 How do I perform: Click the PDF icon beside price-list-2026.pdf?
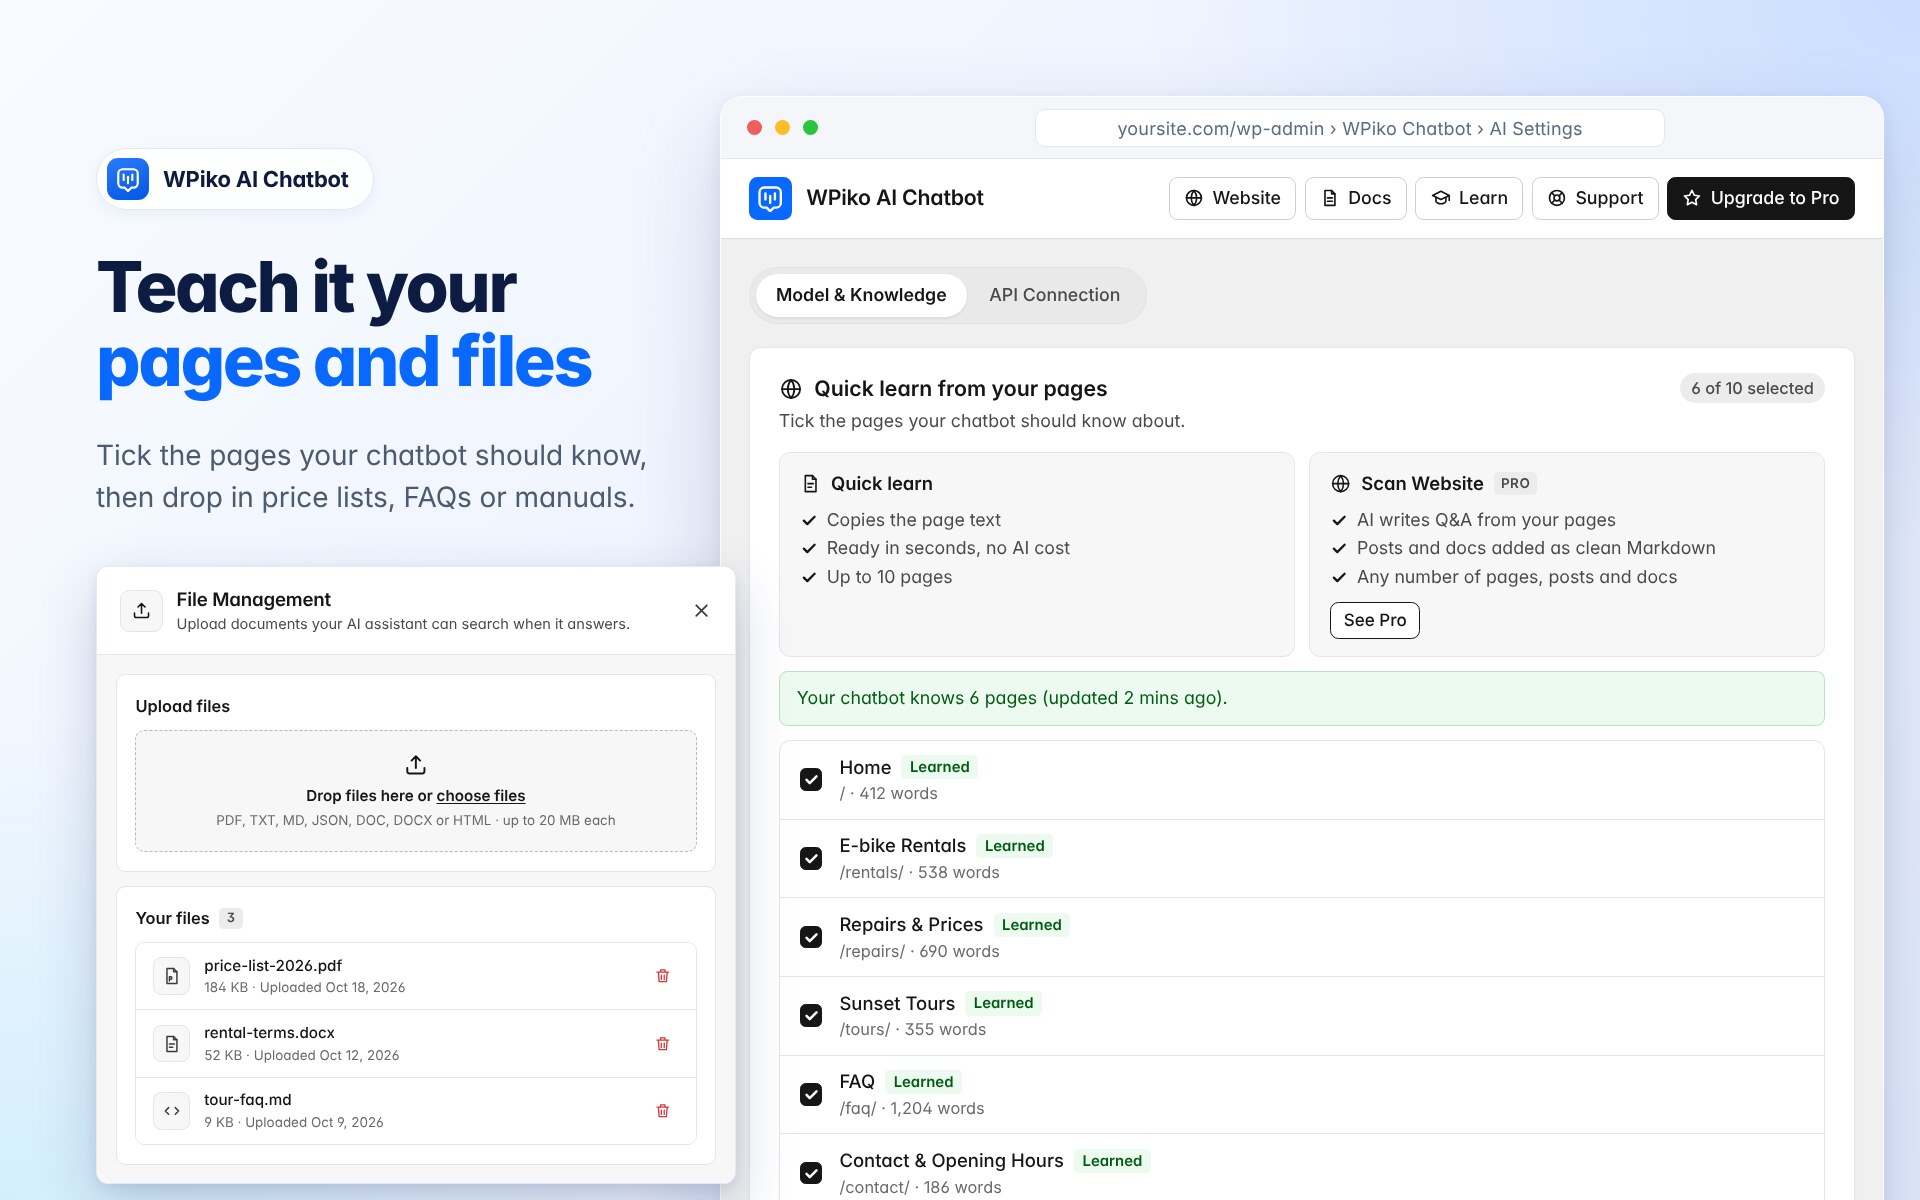(x=172, y=976)
